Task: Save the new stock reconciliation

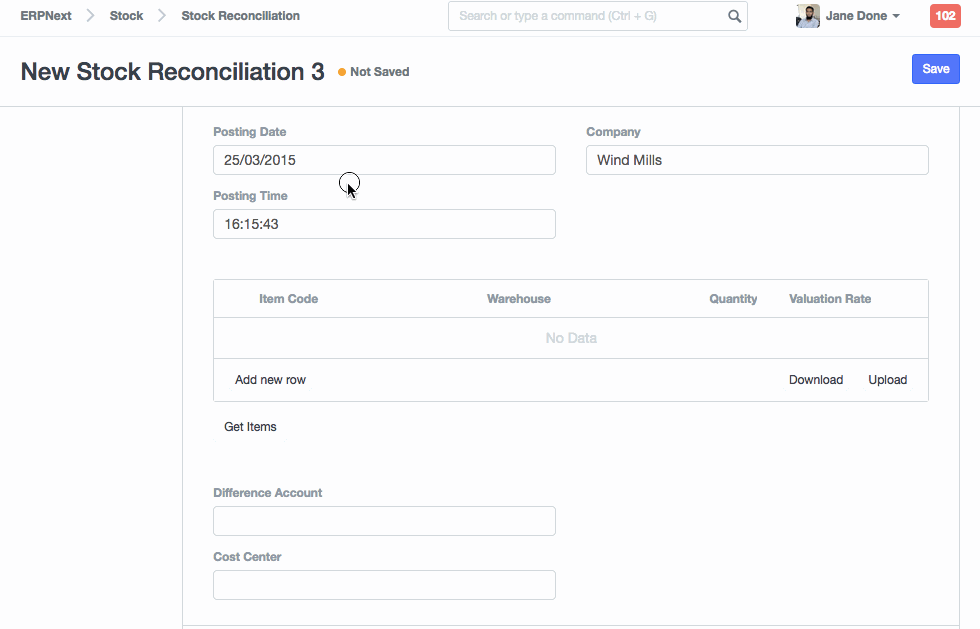Action: tap(935, 69)
